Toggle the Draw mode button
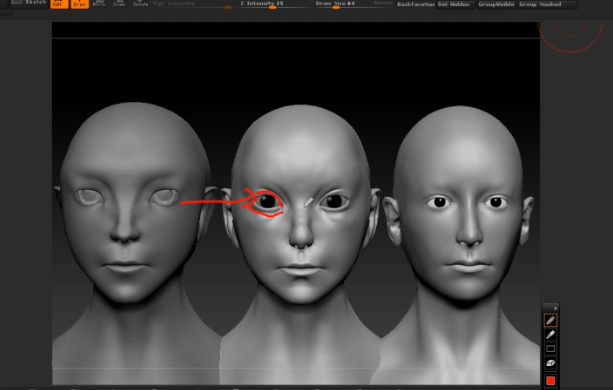 tap(79, 4)
